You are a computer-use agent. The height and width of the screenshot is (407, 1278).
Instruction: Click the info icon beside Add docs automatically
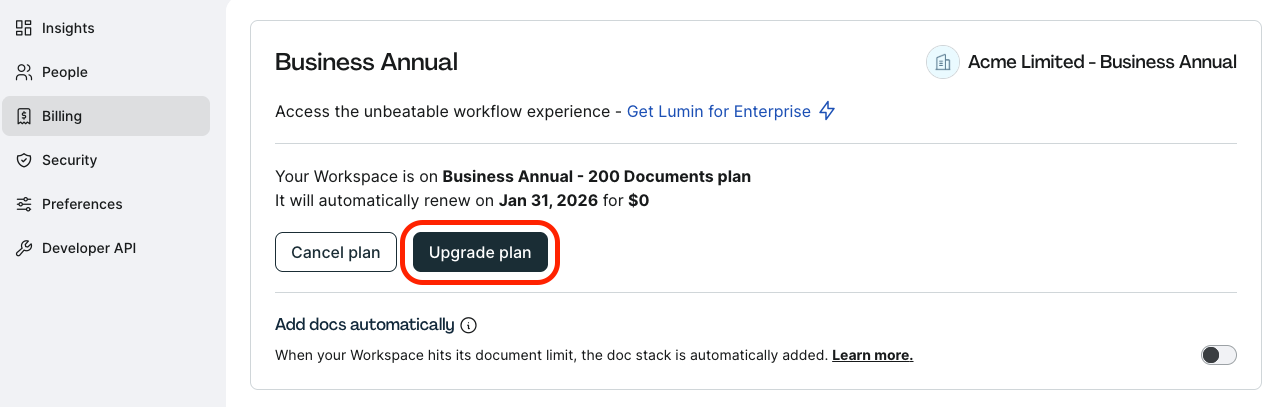coord(469,325)
